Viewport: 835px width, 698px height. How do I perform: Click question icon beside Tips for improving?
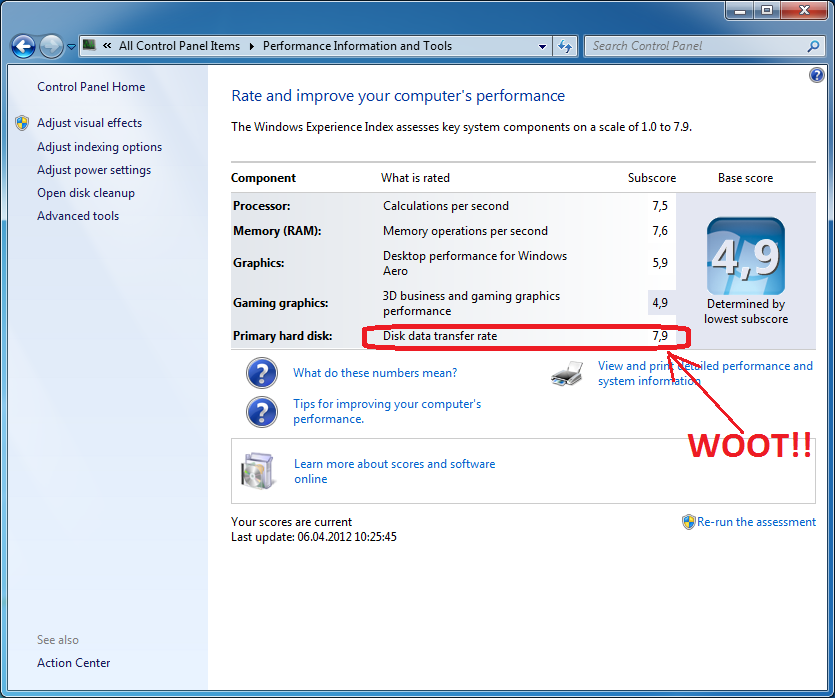click(261, 412)
